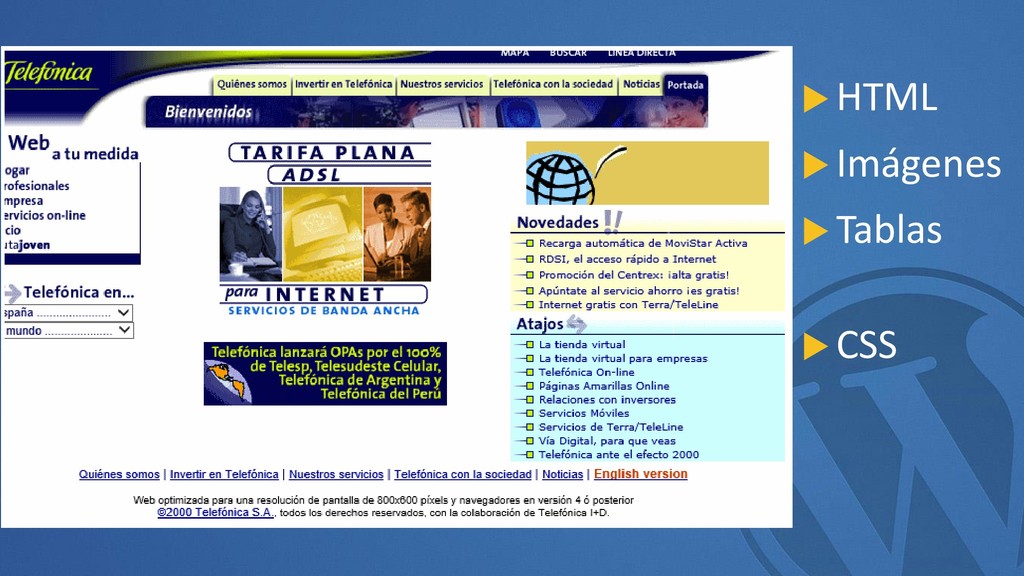This screenshot has height=576, width=1024.
Task: Open the globe banner image
Action: coord(647,173)
